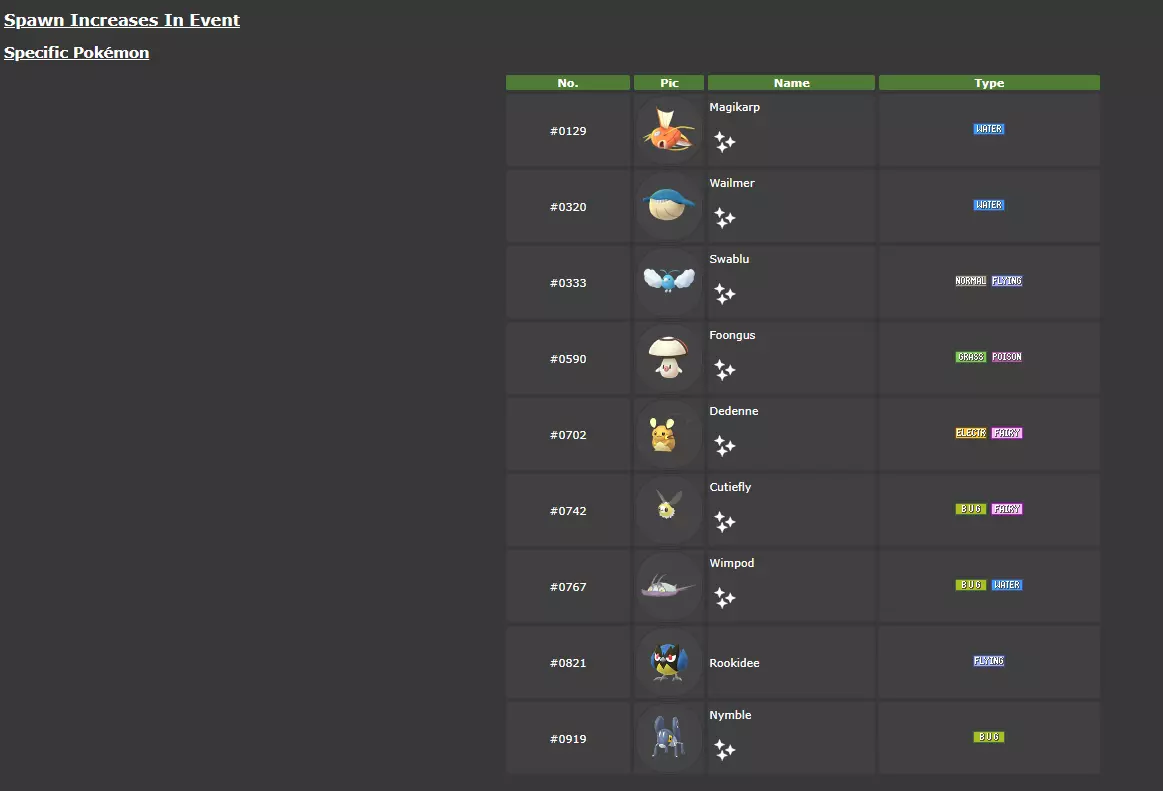Open the Cutiefly name link
This screenshot has height=791, width=1163.
730,487
